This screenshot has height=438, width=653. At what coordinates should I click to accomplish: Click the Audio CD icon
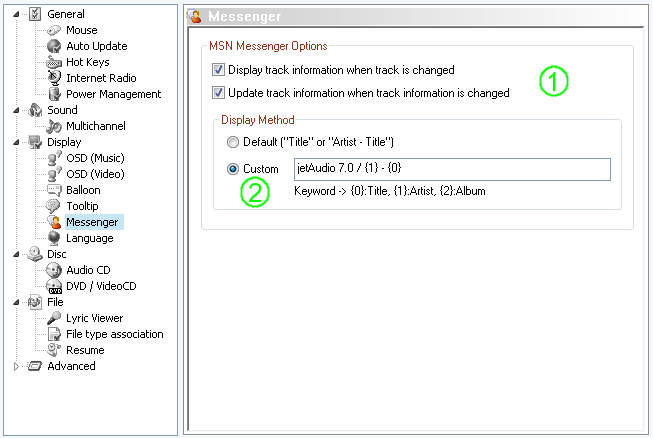(54, 270)
